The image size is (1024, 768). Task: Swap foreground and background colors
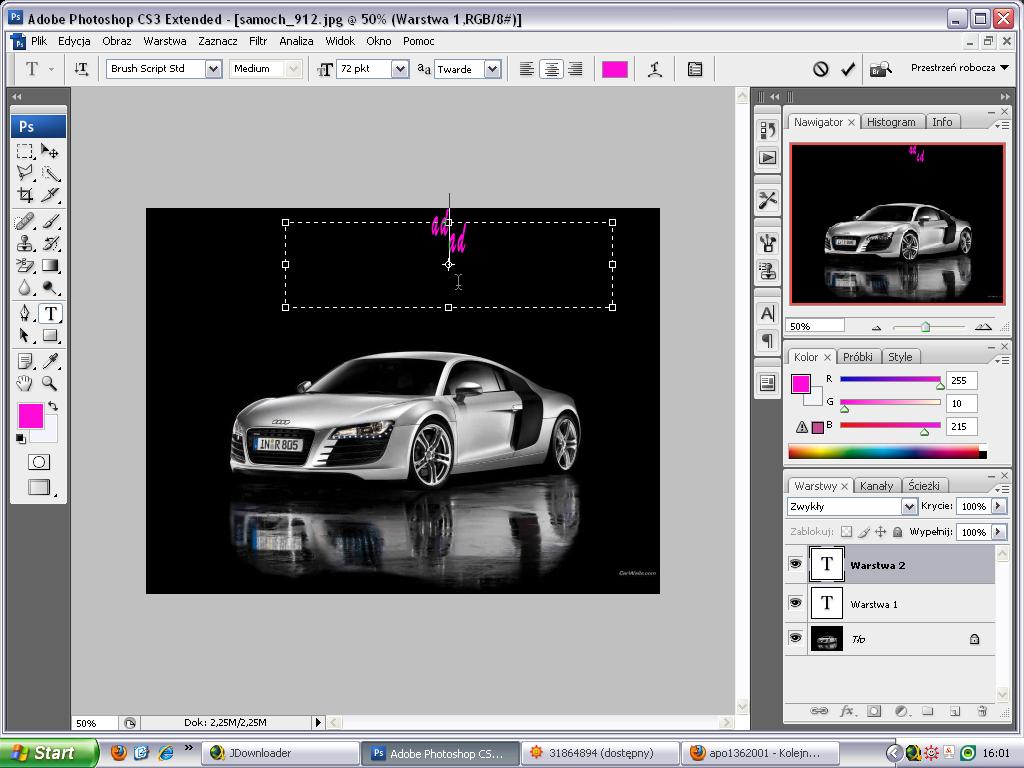53,406
